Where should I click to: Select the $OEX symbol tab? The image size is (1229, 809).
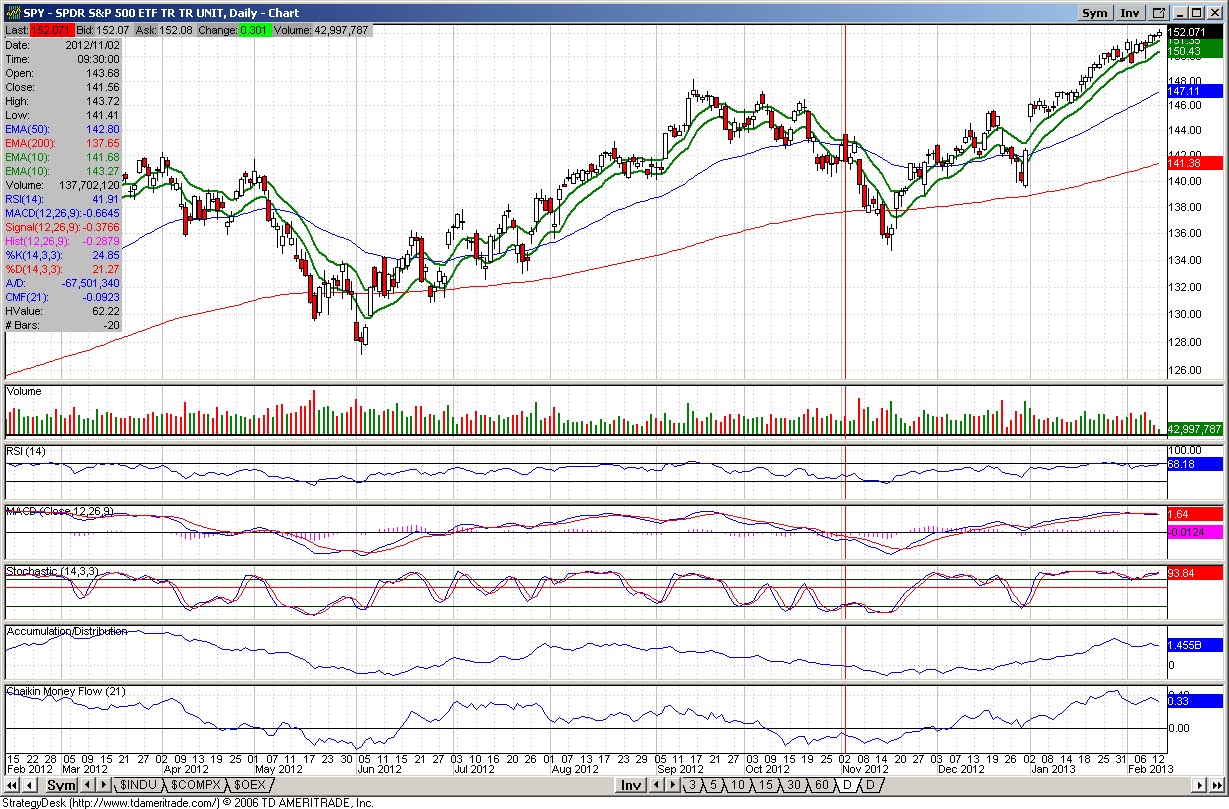click(x=250, y=785)
